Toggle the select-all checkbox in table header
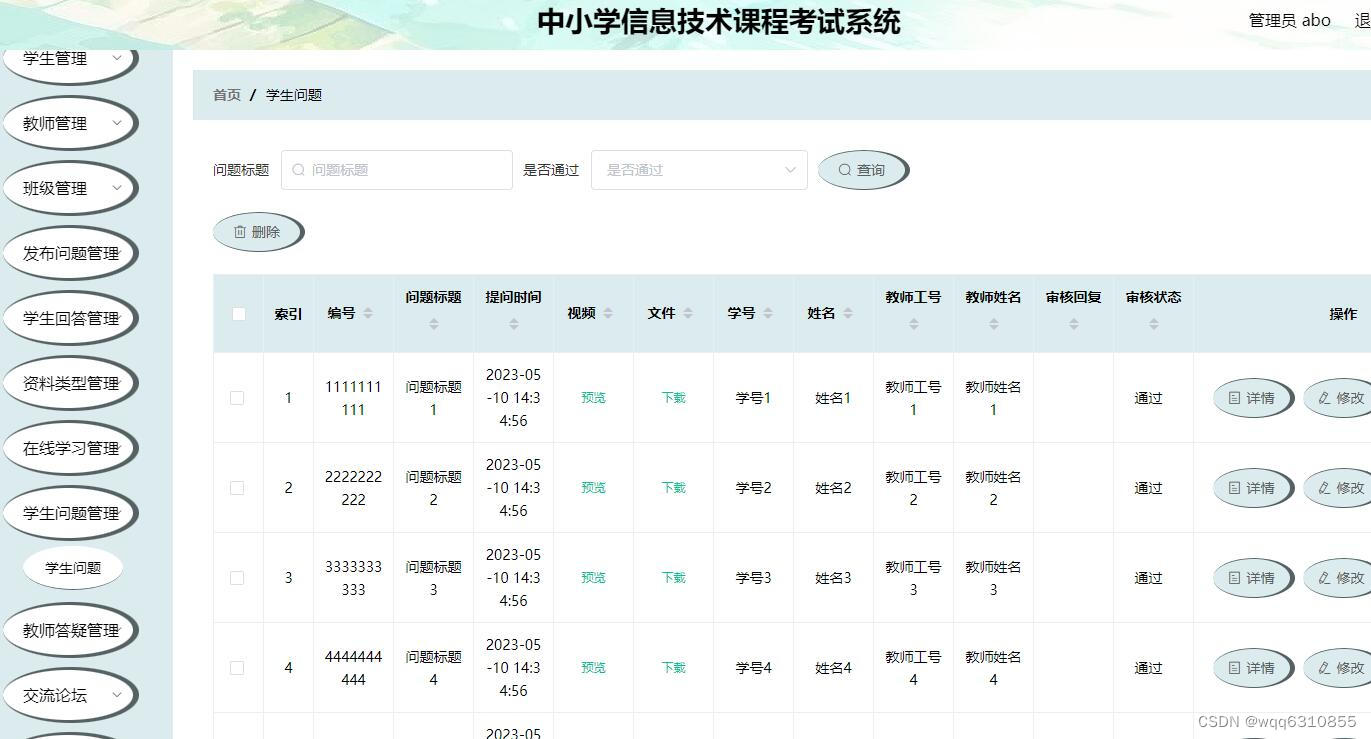The width and height of the screenshot is (1371, 739). [x=238, y=313]
